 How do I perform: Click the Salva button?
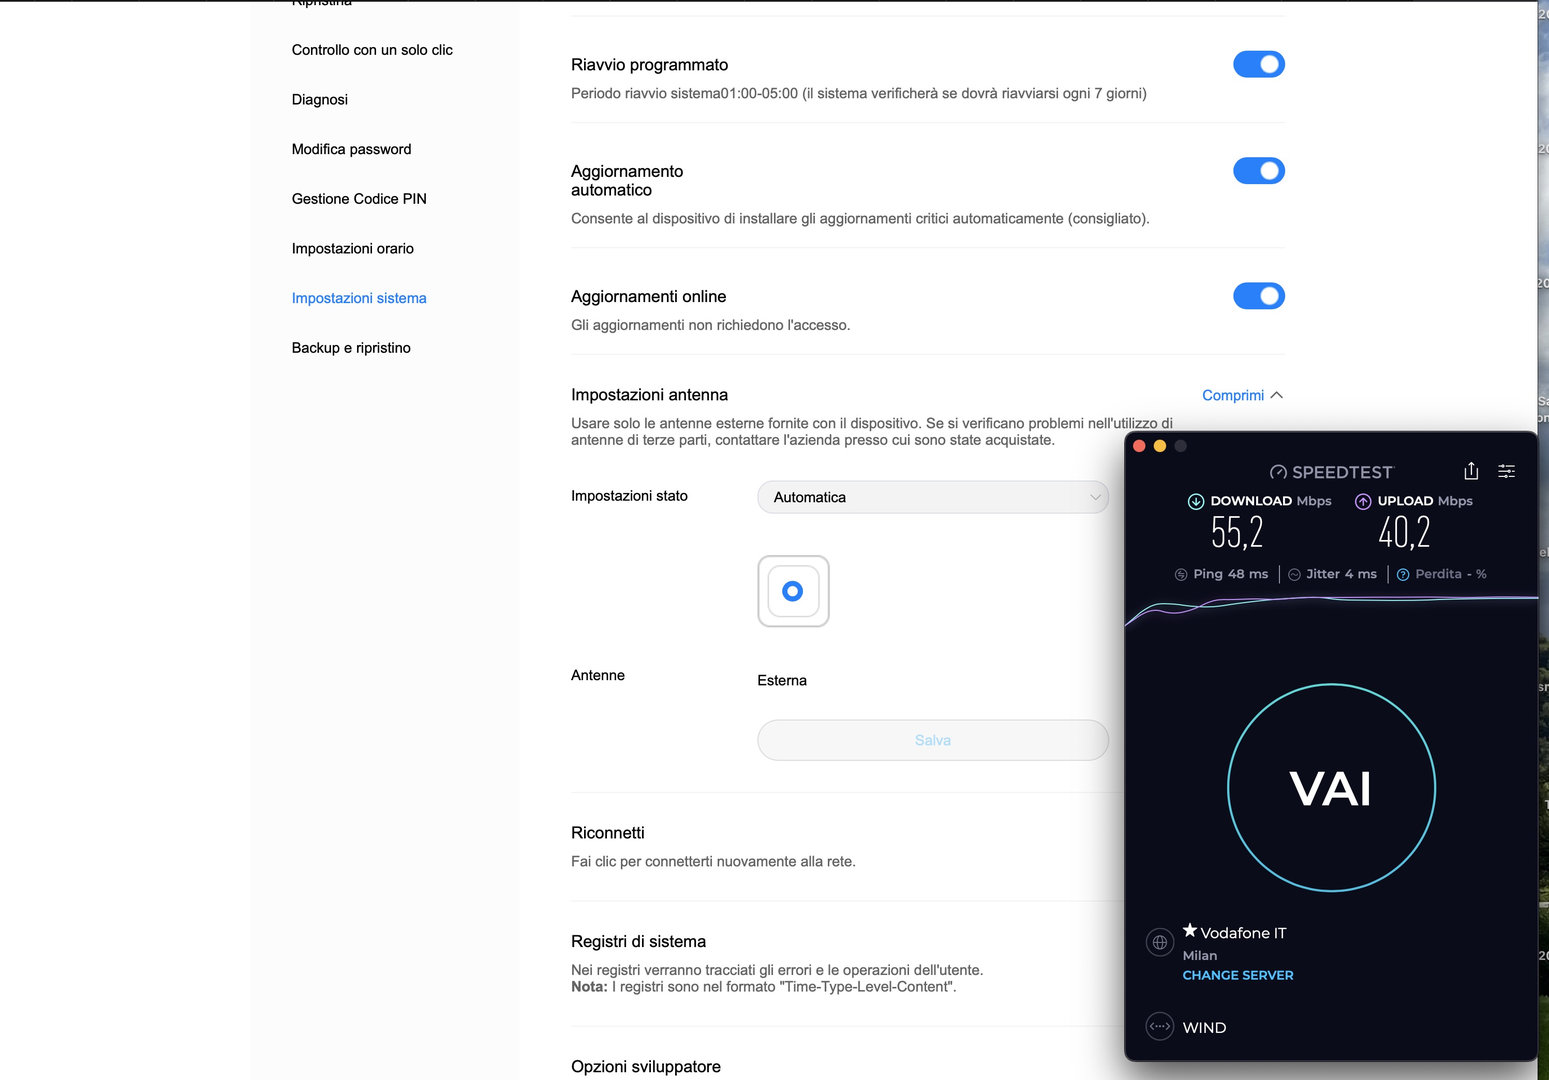pos(933,740)
